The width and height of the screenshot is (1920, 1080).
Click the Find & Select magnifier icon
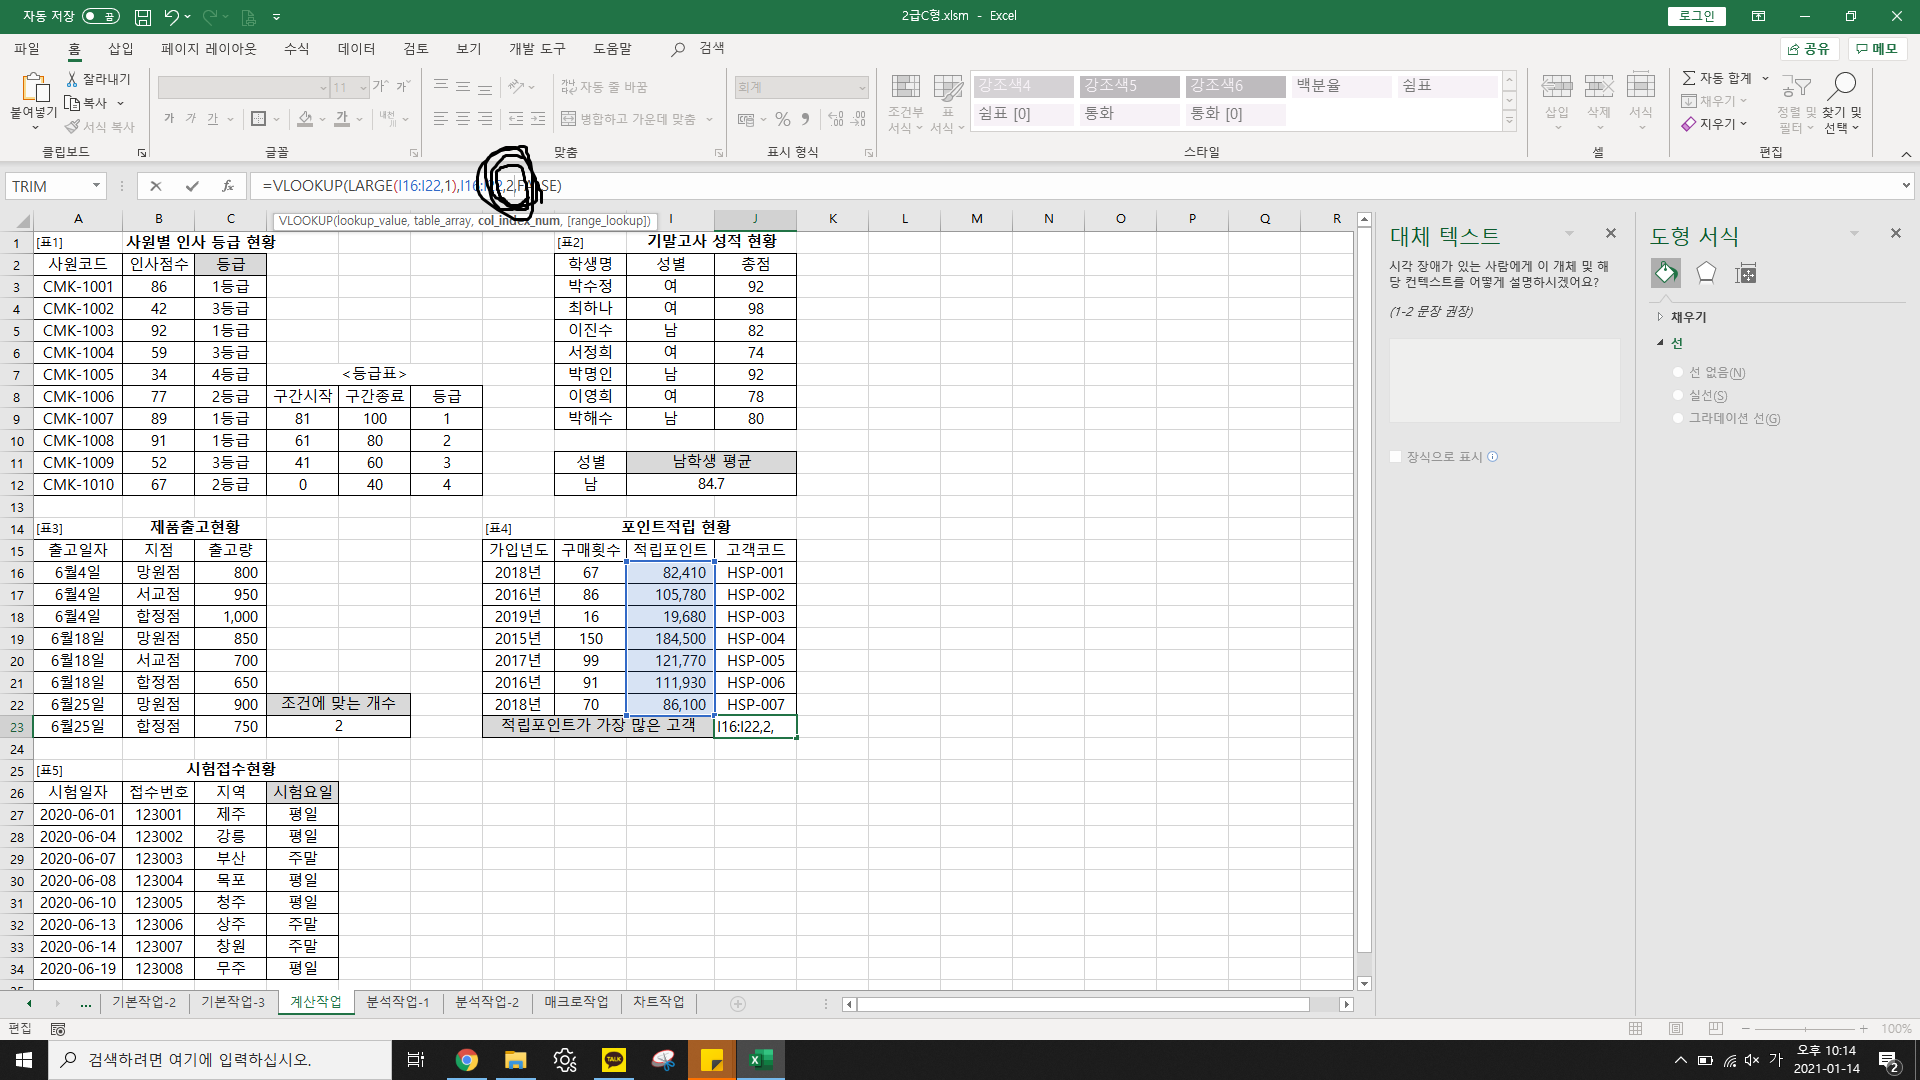(x=1841, y=86)
